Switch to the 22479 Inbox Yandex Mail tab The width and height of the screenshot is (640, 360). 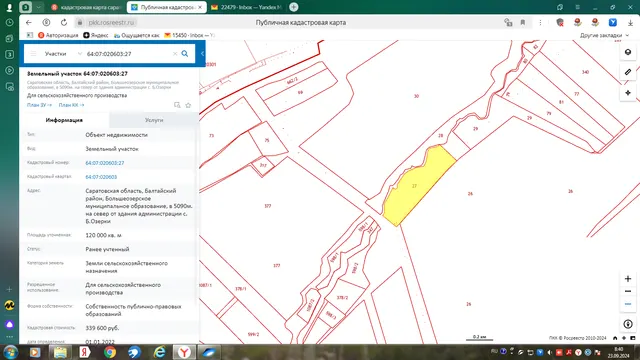coord(247,7)
